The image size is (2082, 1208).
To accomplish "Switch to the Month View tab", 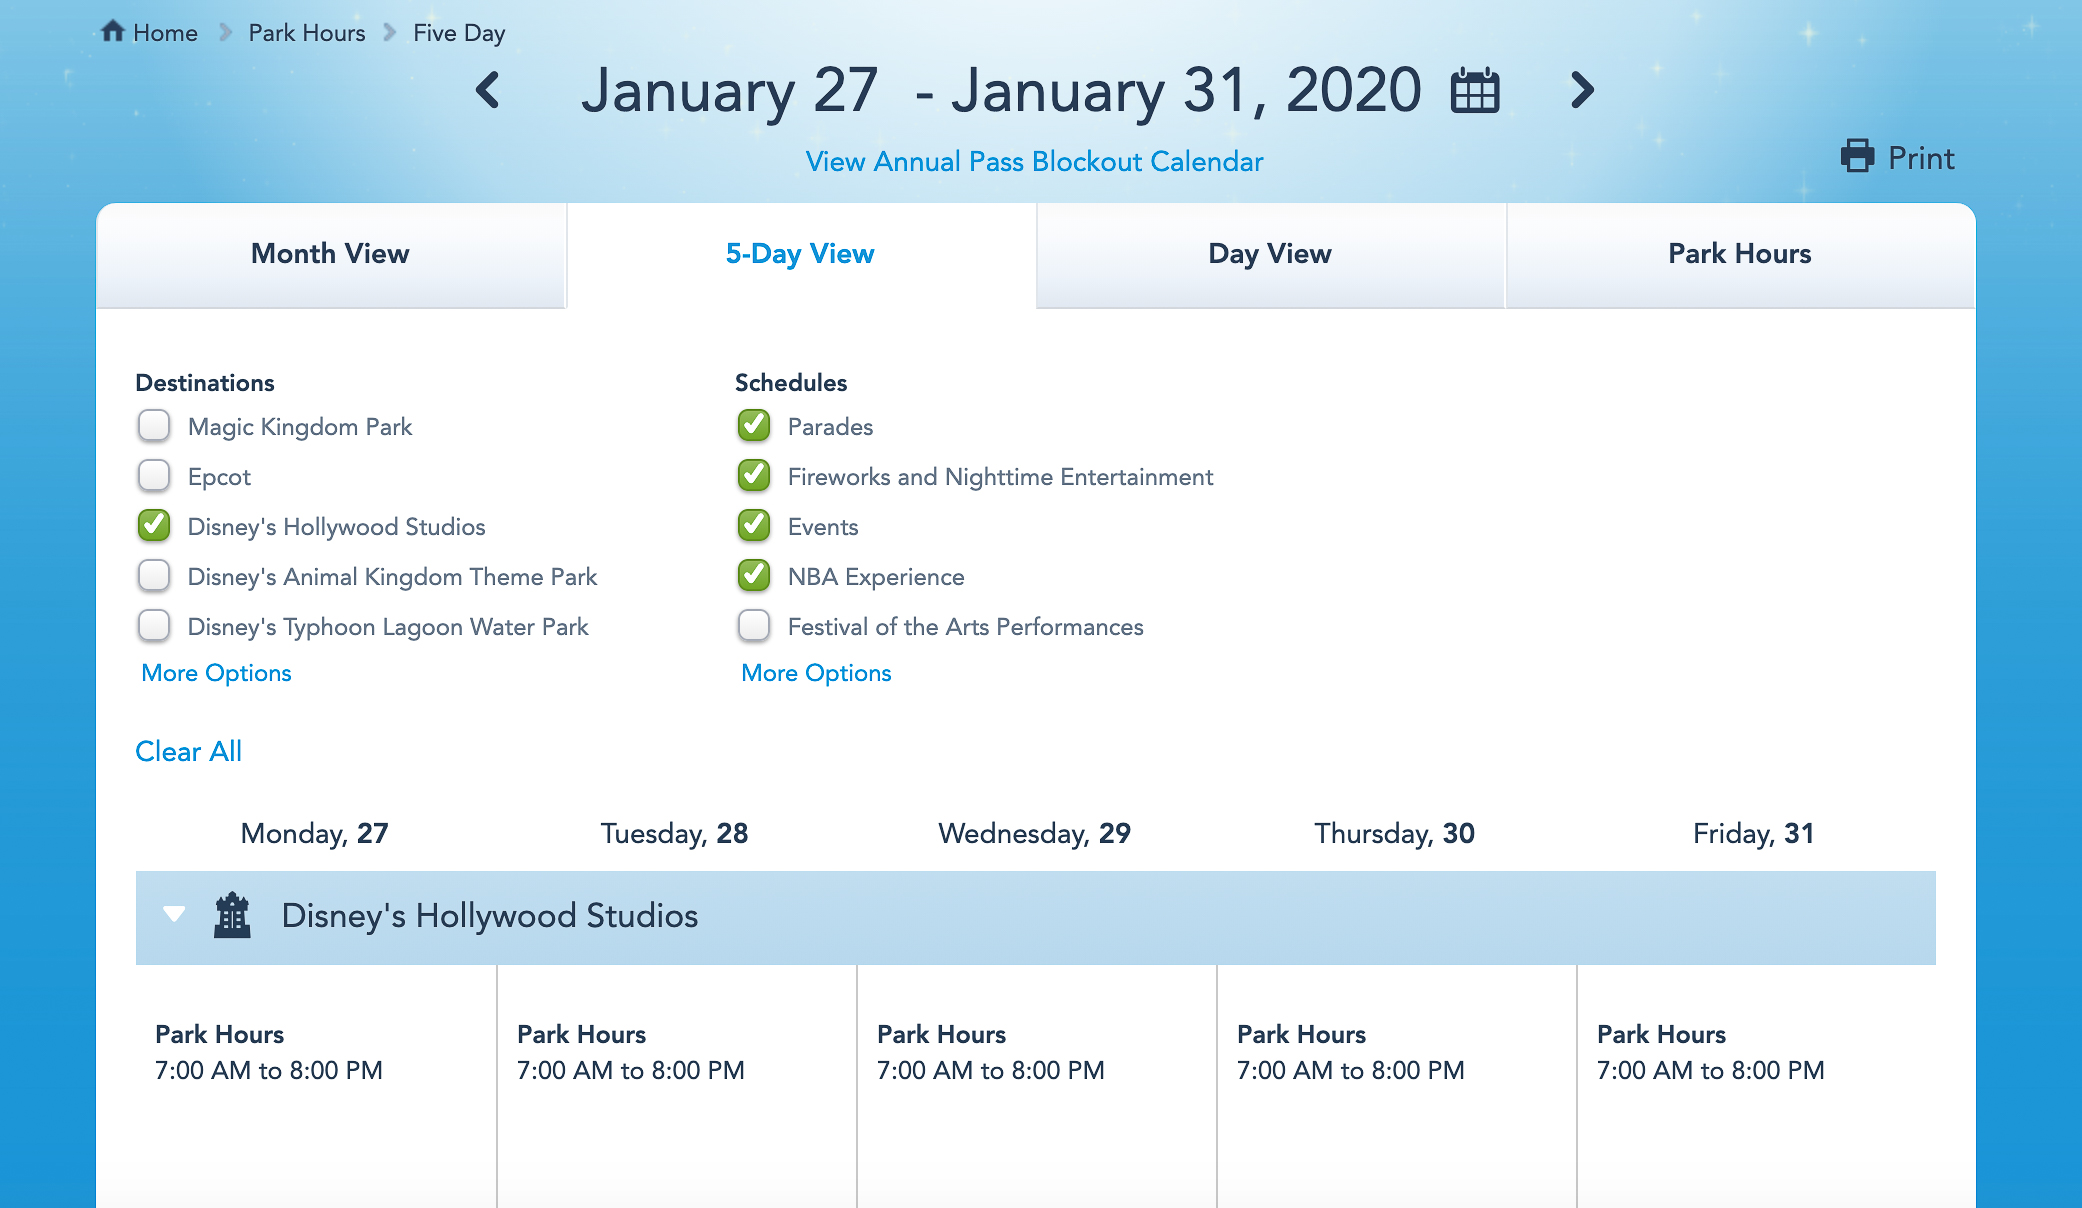I will 330,254.
